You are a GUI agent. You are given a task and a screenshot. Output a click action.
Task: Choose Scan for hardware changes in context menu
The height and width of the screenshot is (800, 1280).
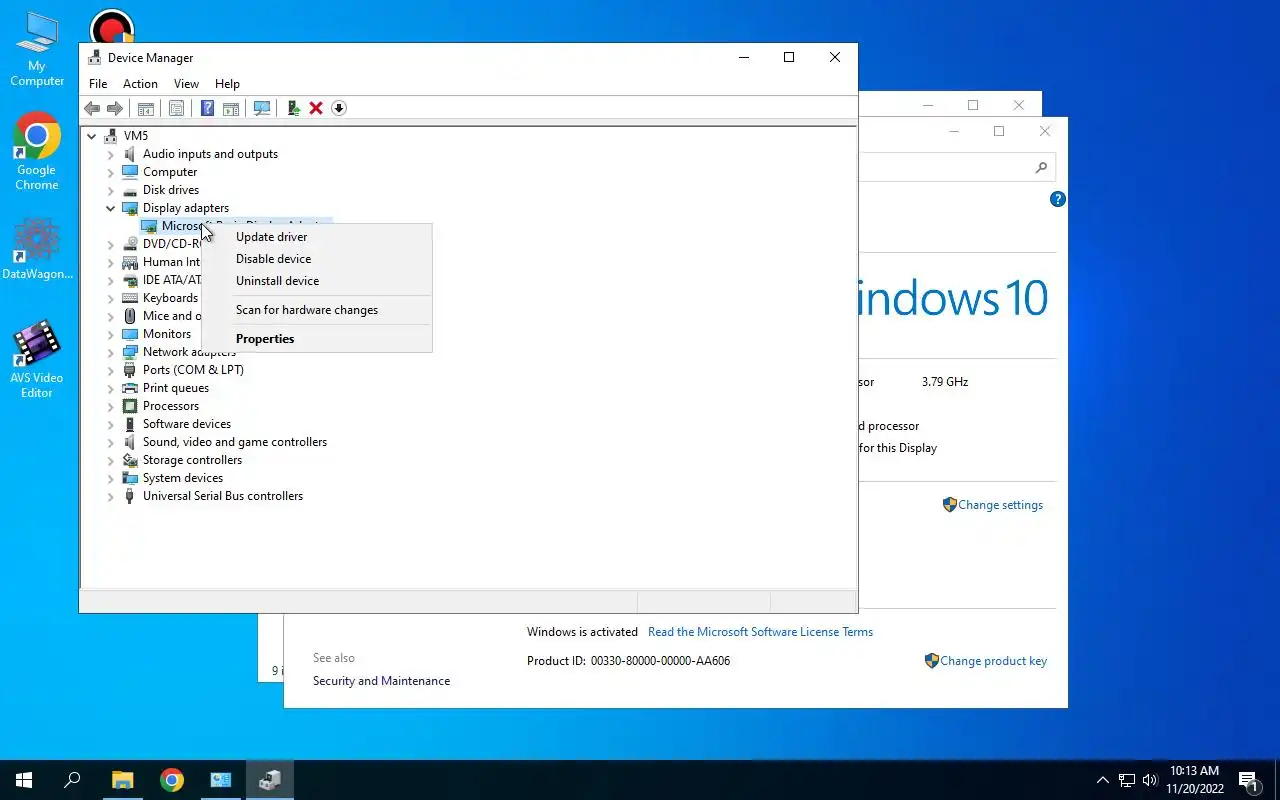(x=317, y=310)
